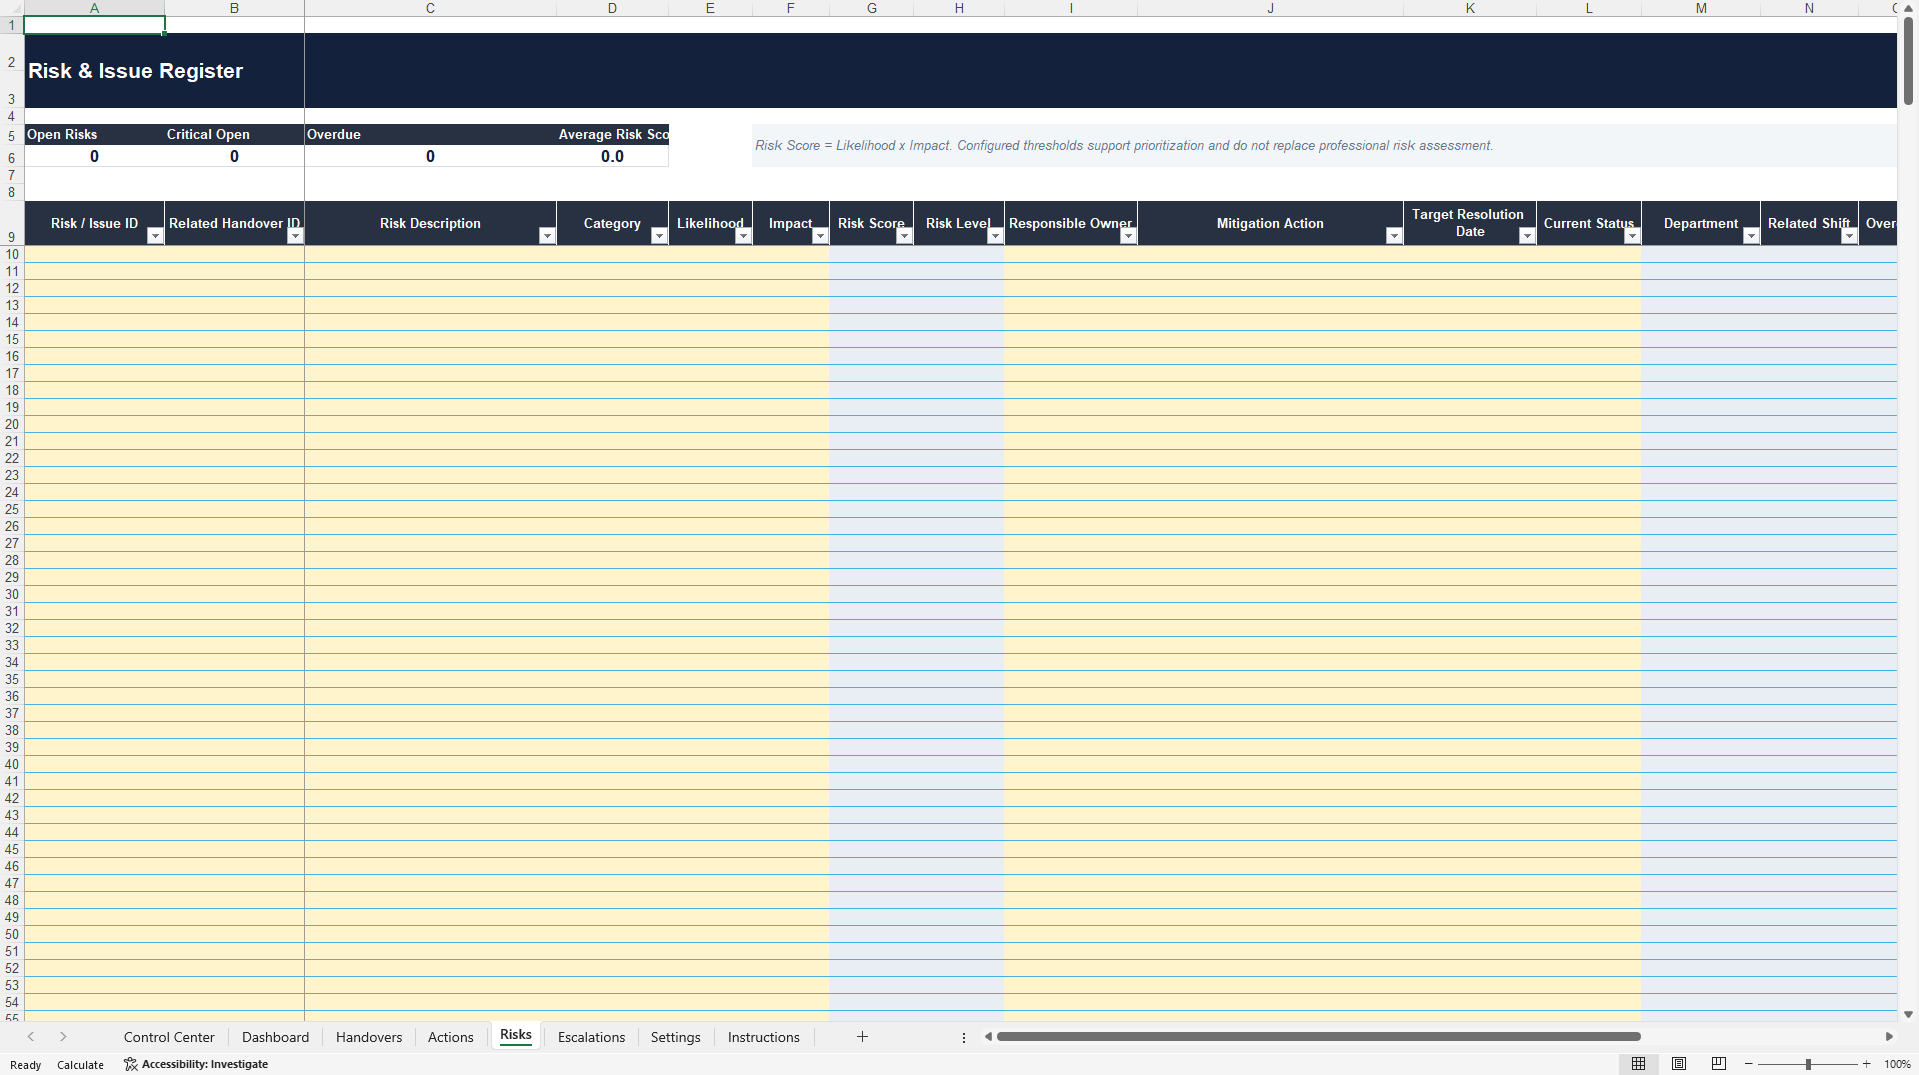Go to next sheet tab arrow

coord(63,1037)
